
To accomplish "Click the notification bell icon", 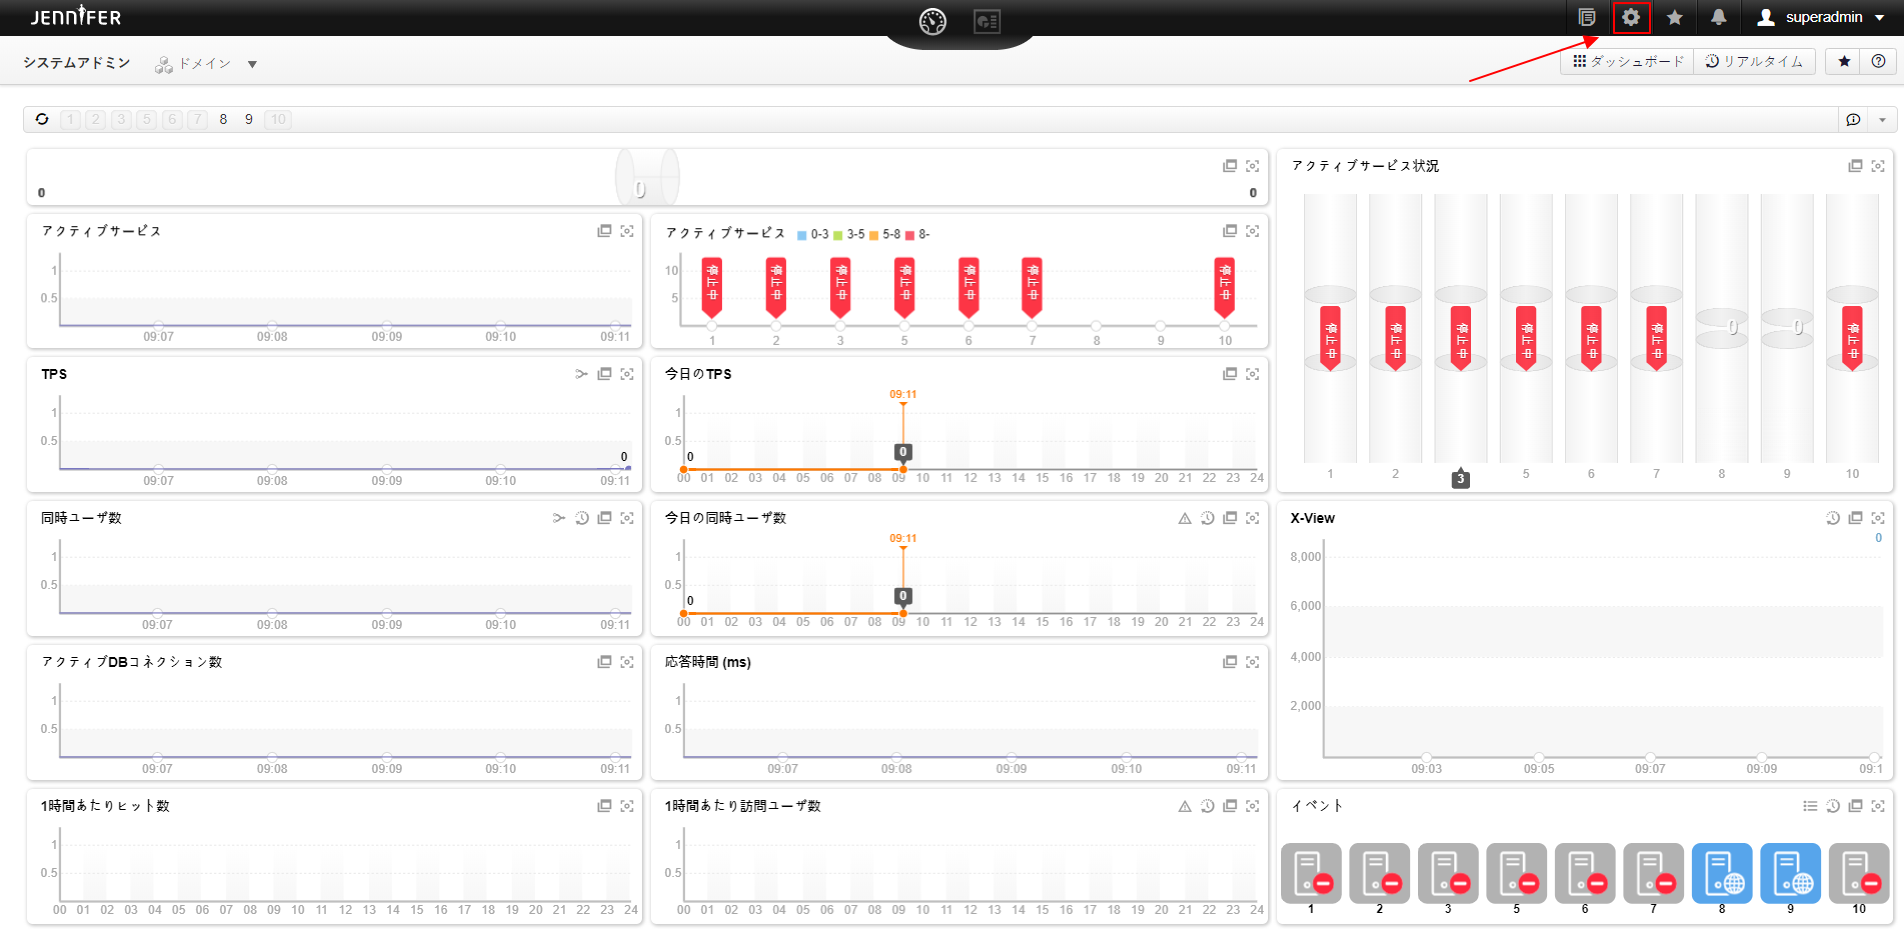I will pos(1718,17).
